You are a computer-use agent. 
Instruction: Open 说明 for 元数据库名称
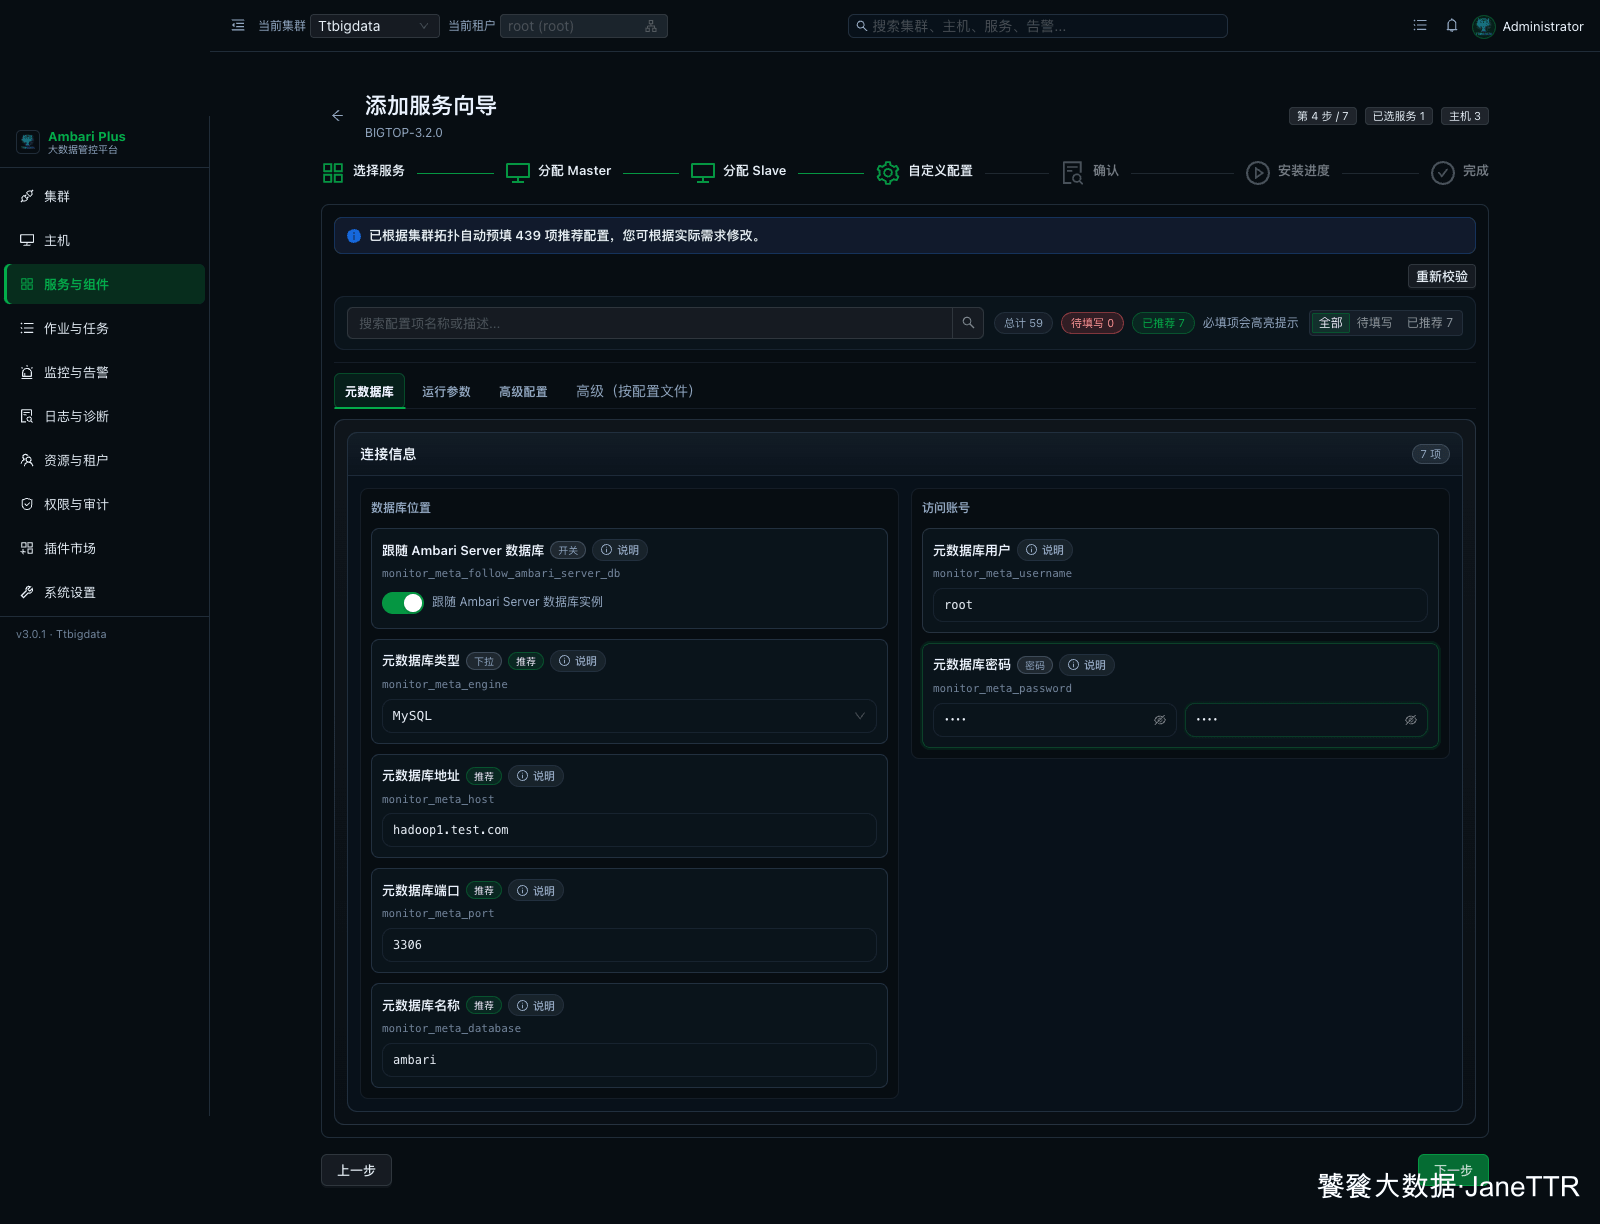coord(536,1006)
